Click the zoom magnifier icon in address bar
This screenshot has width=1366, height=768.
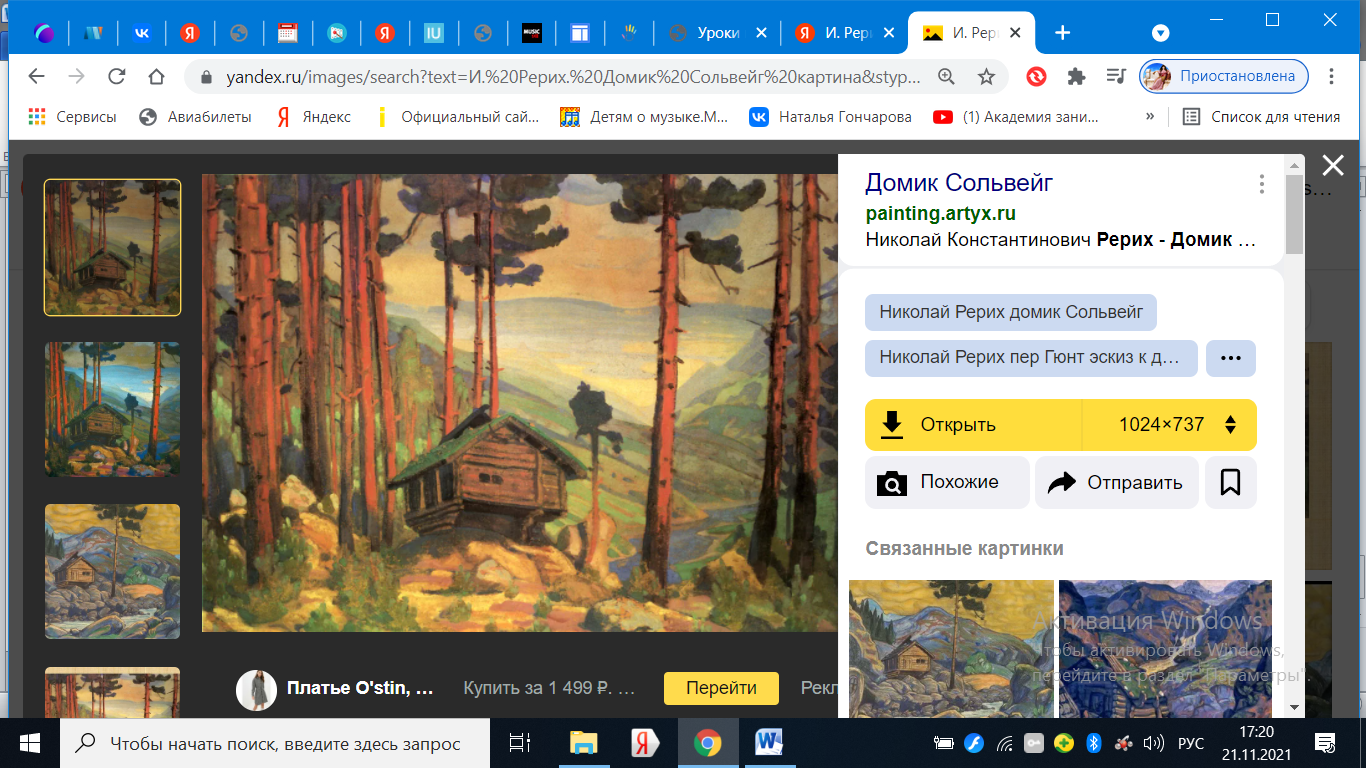[946, 77]
